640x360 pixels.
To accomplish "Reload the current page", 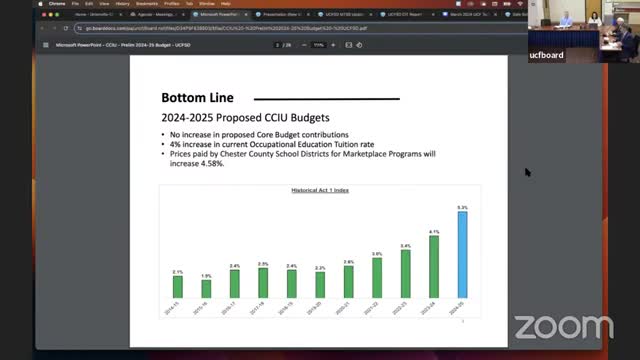I will point(66,28).
